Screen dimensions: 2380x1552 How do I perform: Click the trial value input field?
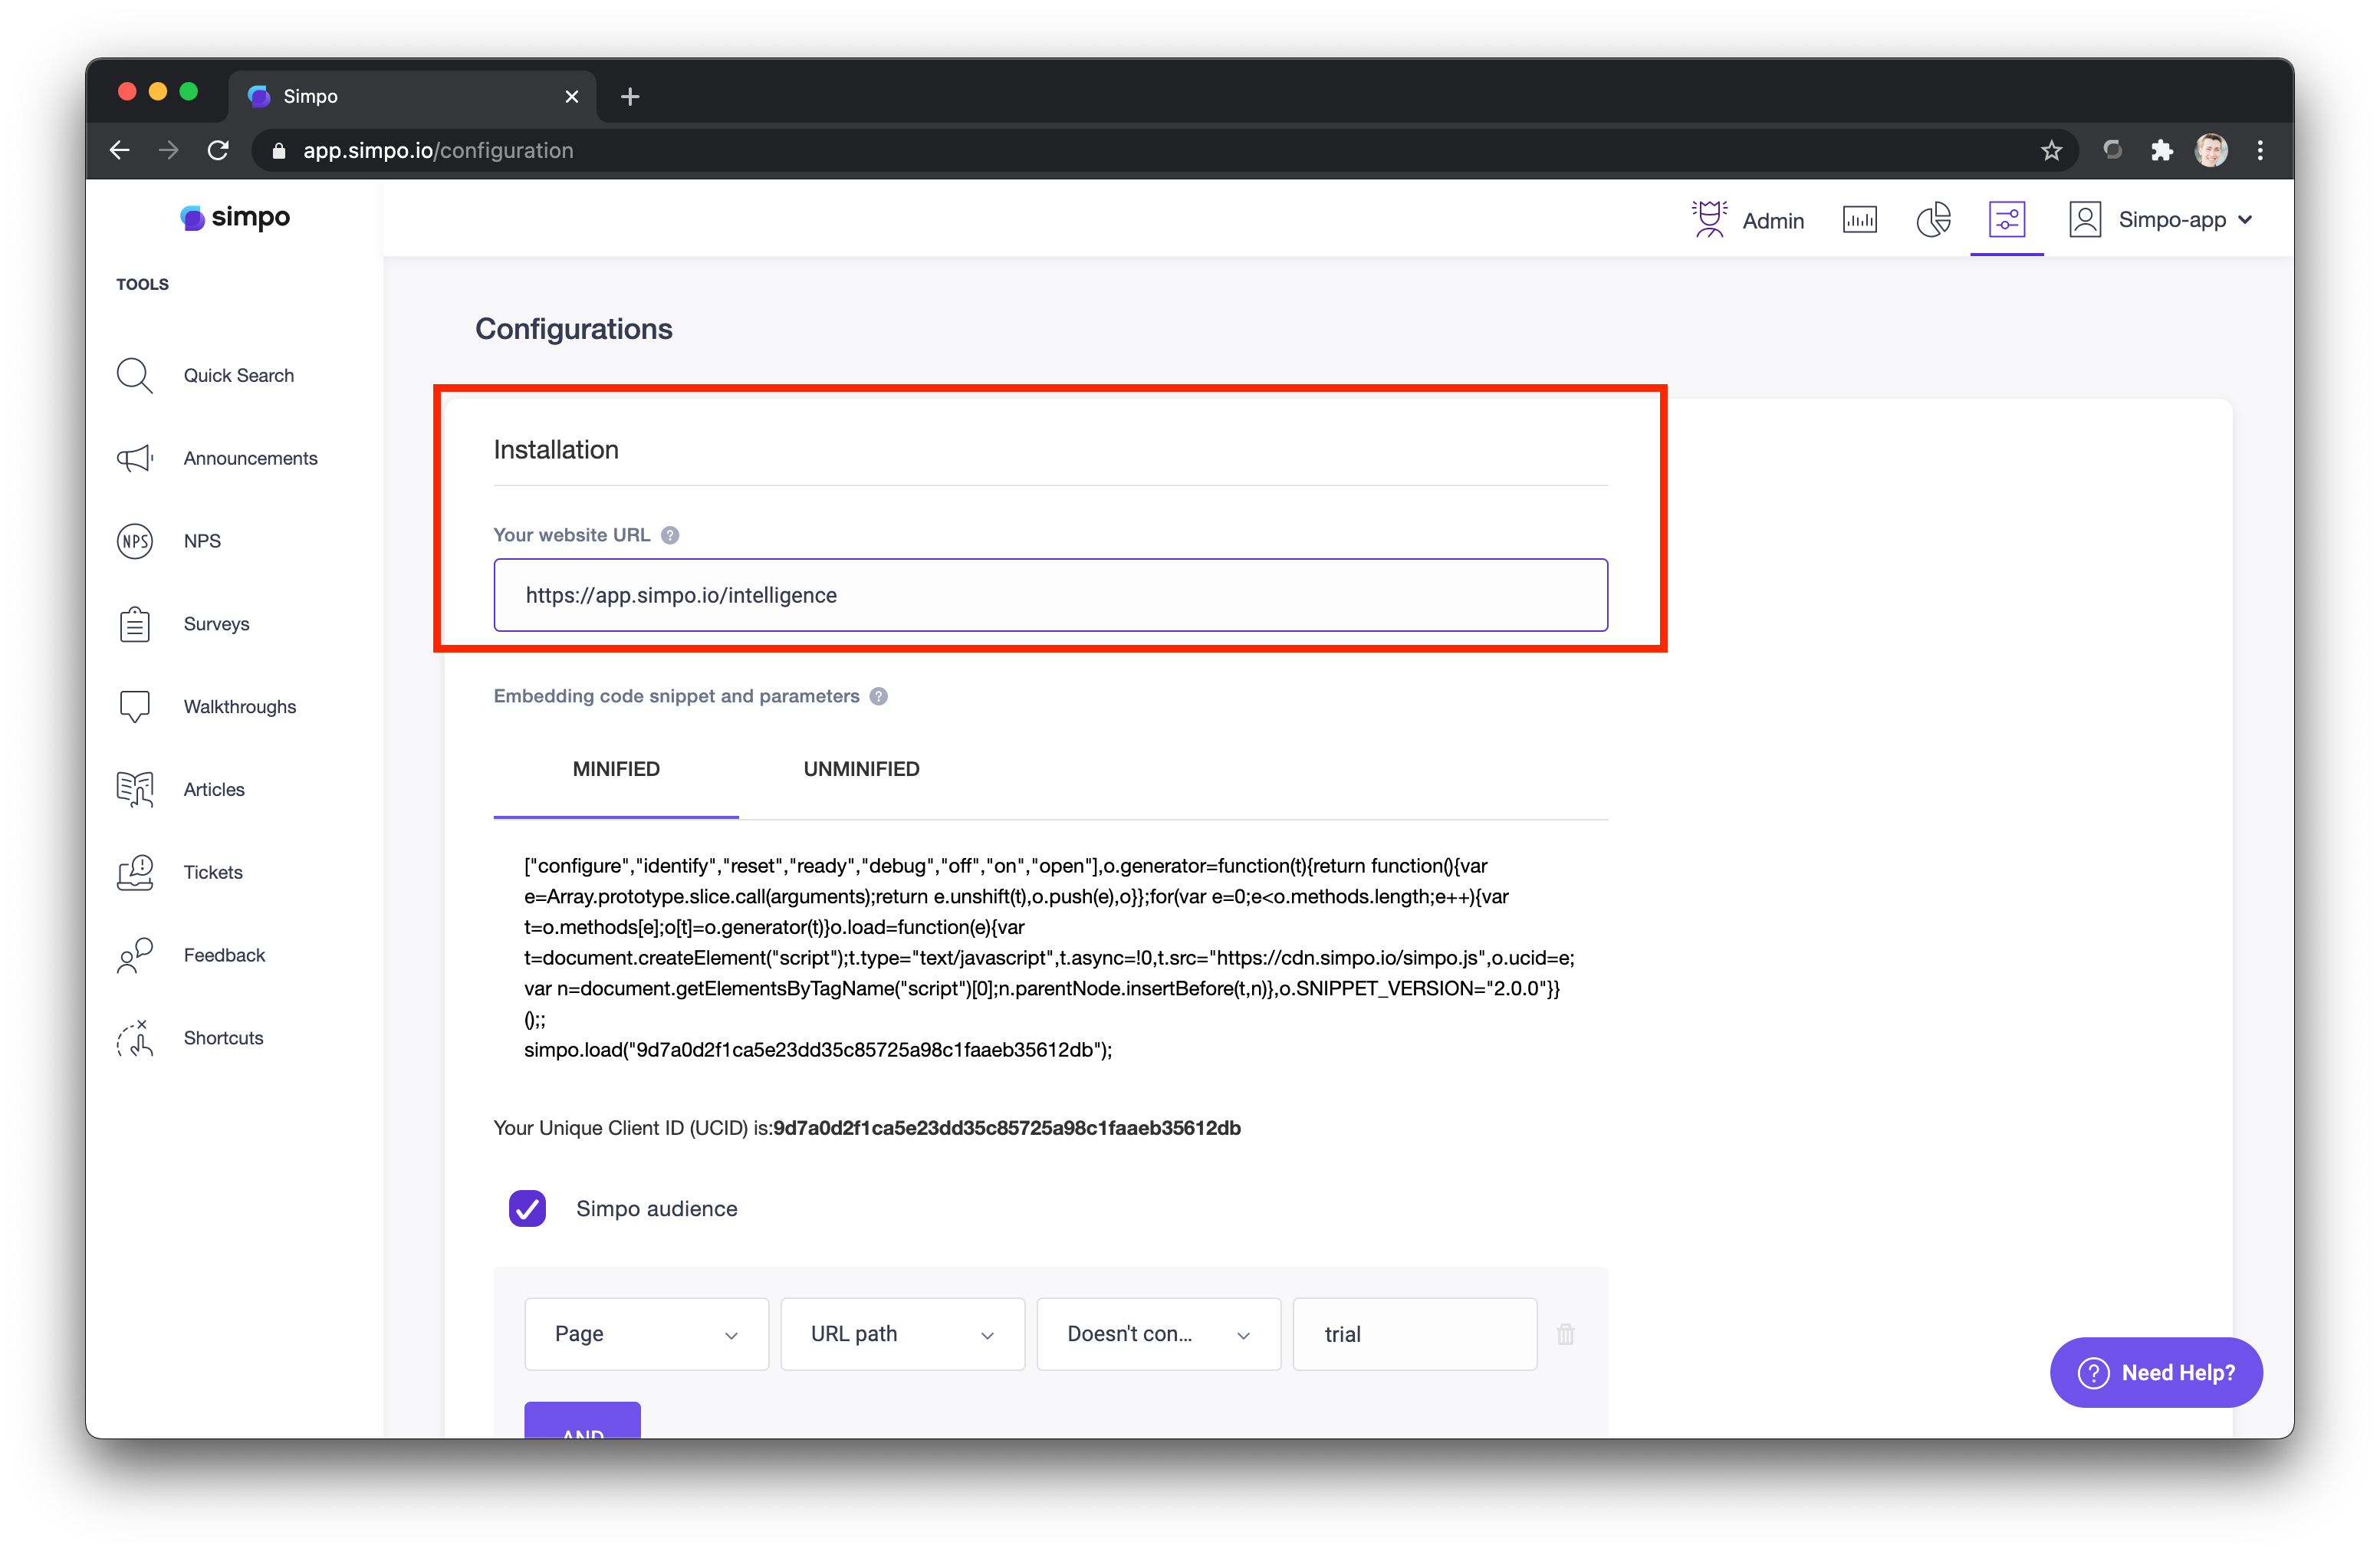[1414, 1334]
